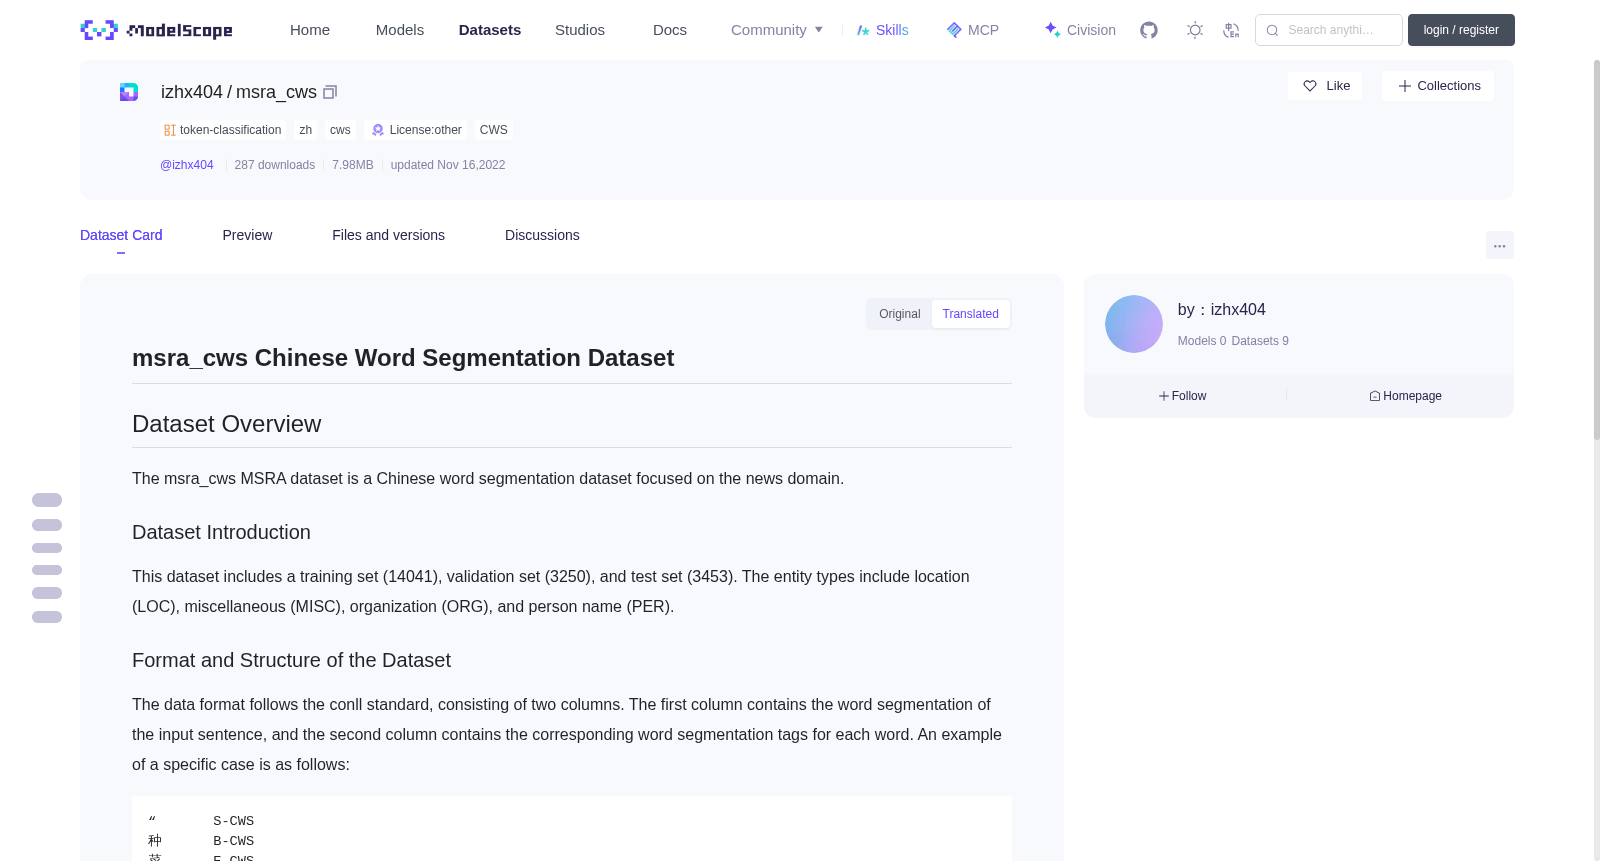Expand the Community dropdown menu
This screenshot has width=1600, height=861.
[x=777, y=30]
